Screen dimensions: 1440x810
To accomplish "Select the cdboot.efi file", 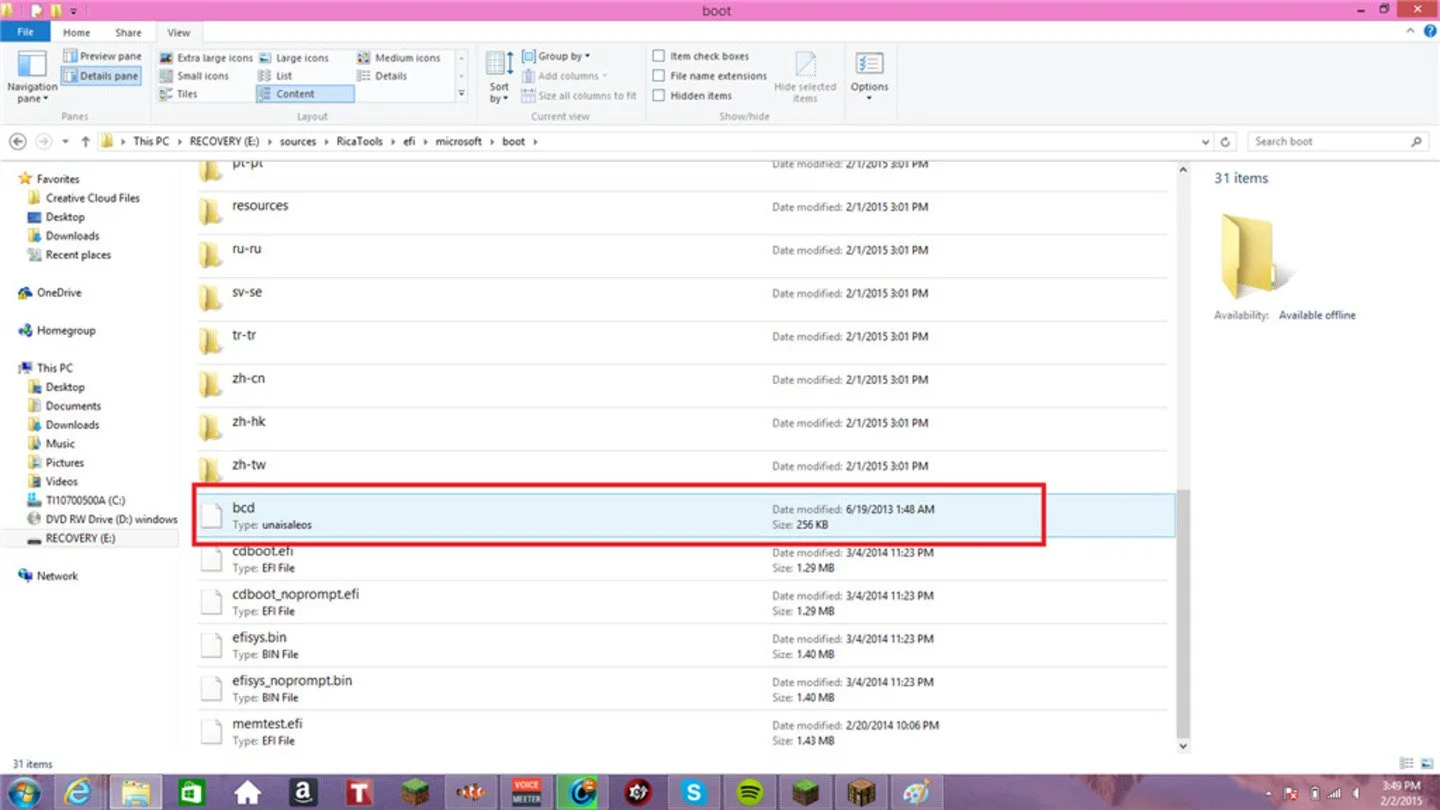I will click(682, 559).
